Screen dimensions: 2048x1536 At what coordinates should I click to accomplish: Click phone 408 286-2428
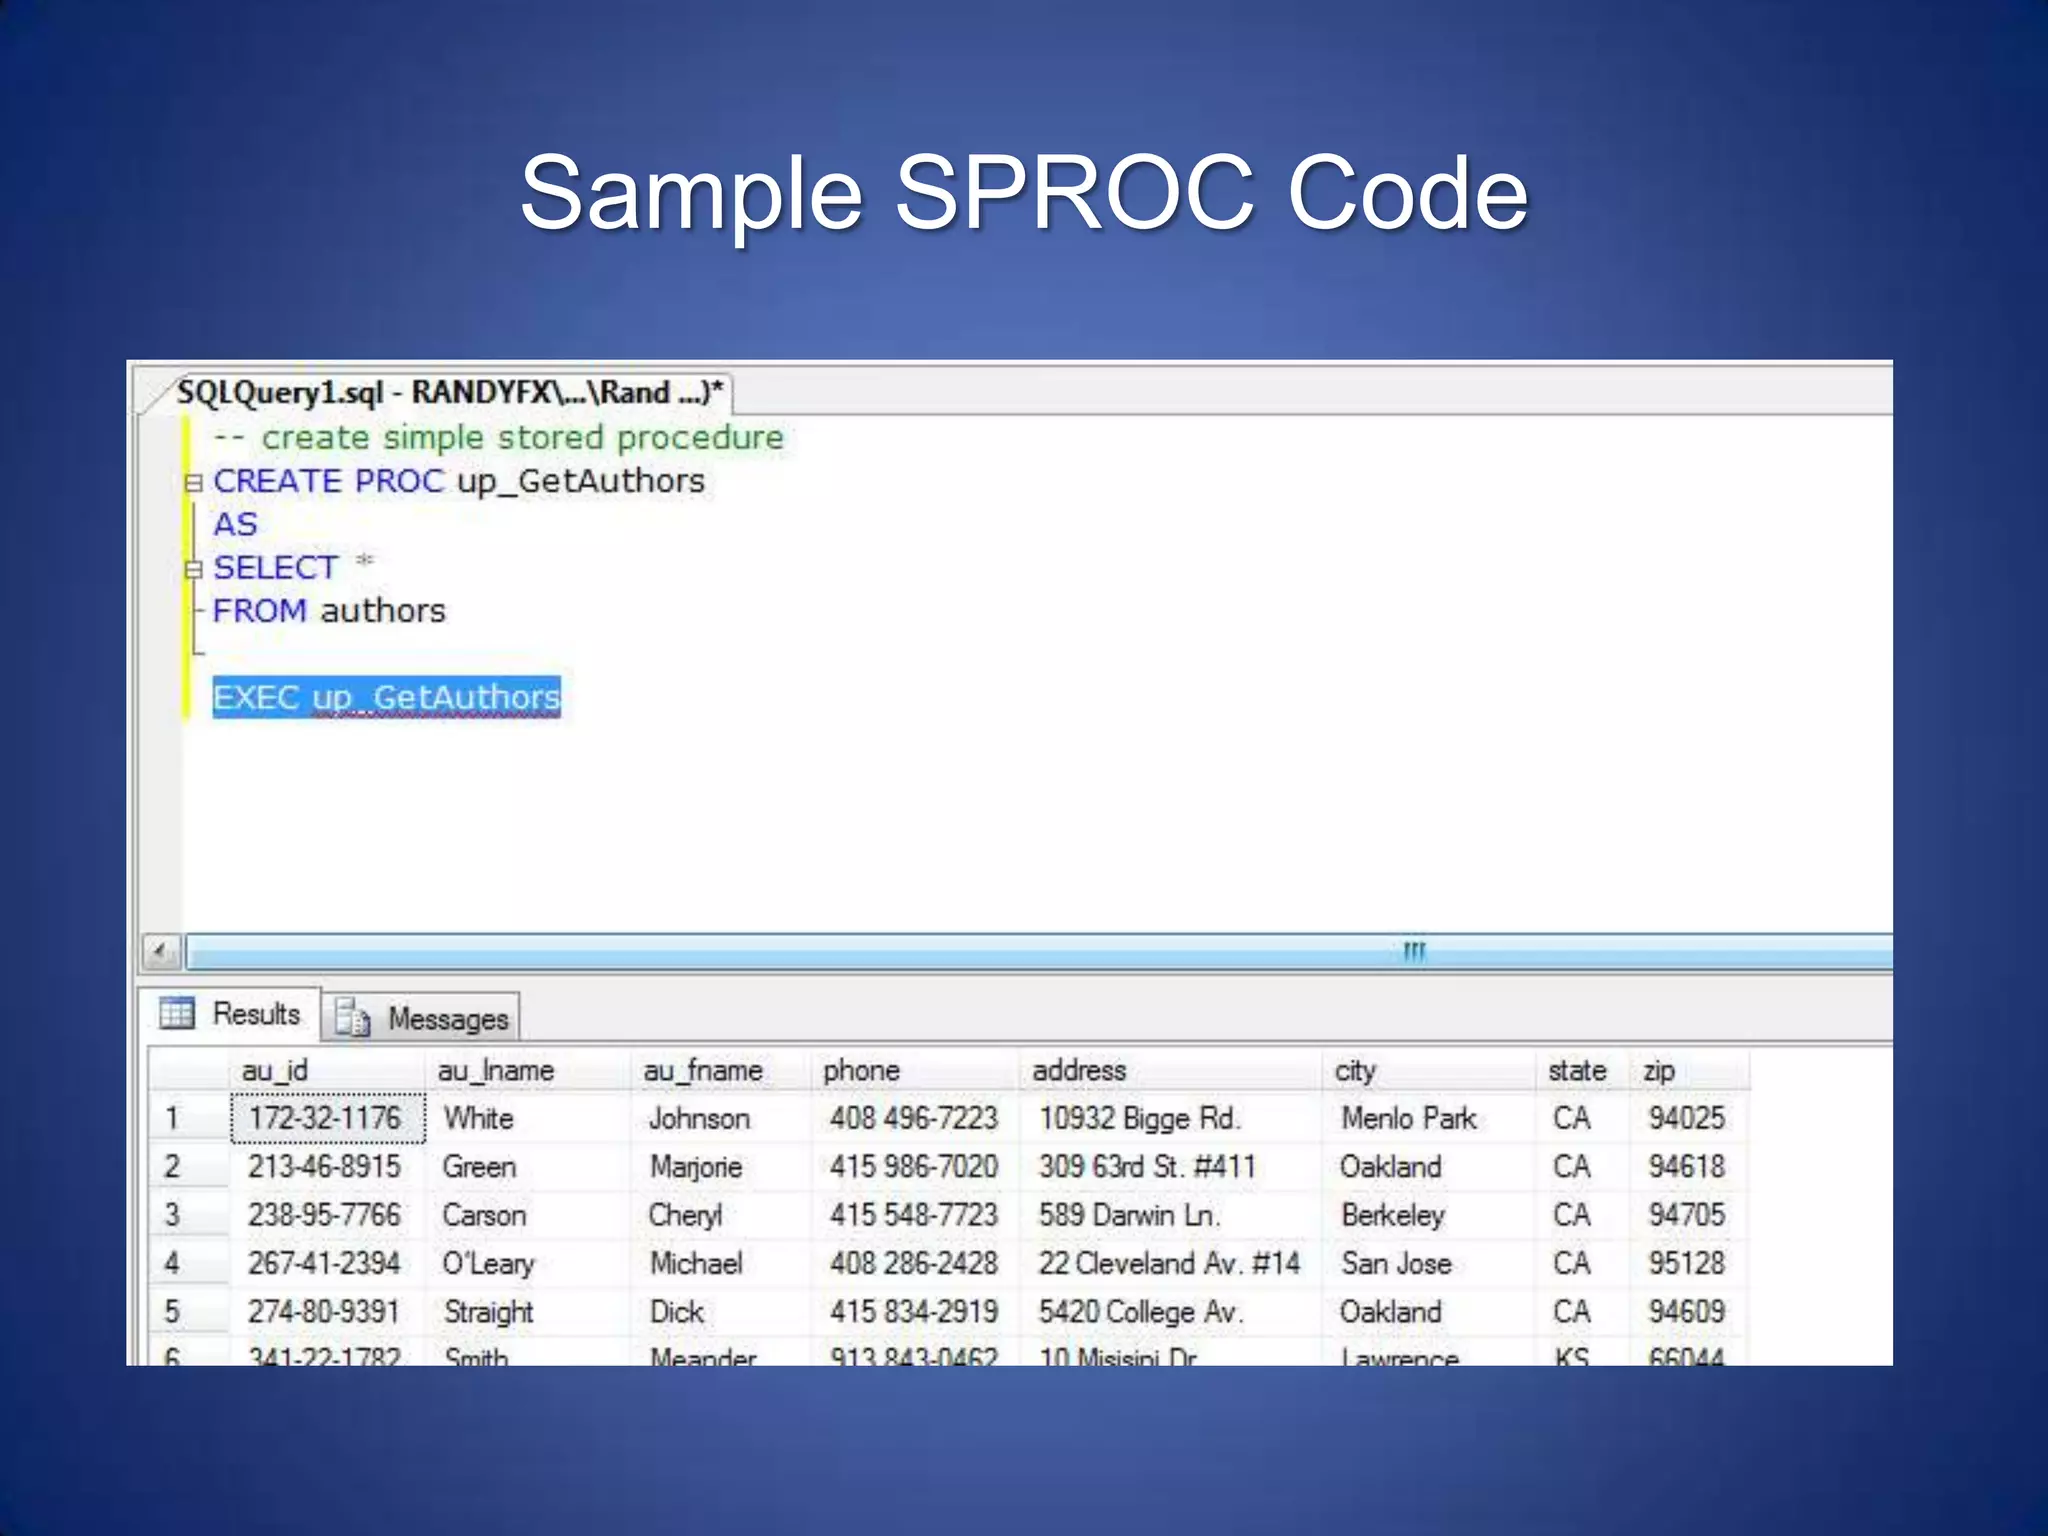click(914, 1263)
